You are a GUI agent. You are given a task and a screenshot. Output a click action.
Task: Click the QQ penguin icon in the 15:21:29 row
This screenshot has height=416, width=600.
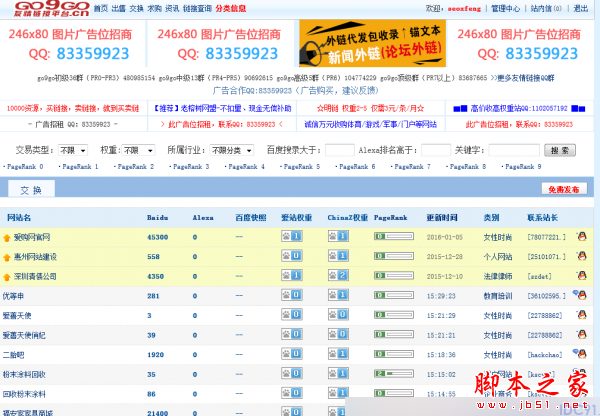pyautogui.click(x=582, y=315)
